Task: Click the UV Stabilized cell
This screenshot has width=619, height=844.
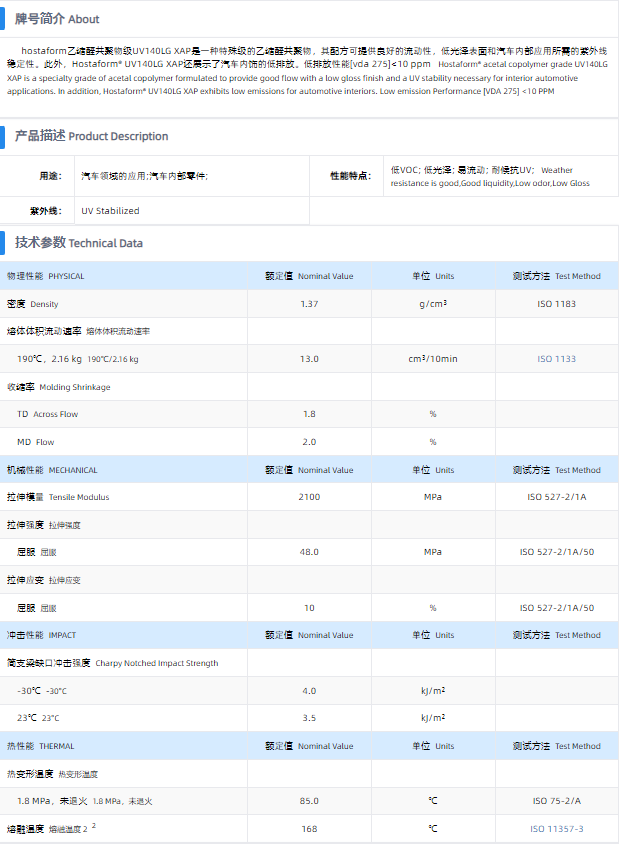Action: tap(110, 211)
